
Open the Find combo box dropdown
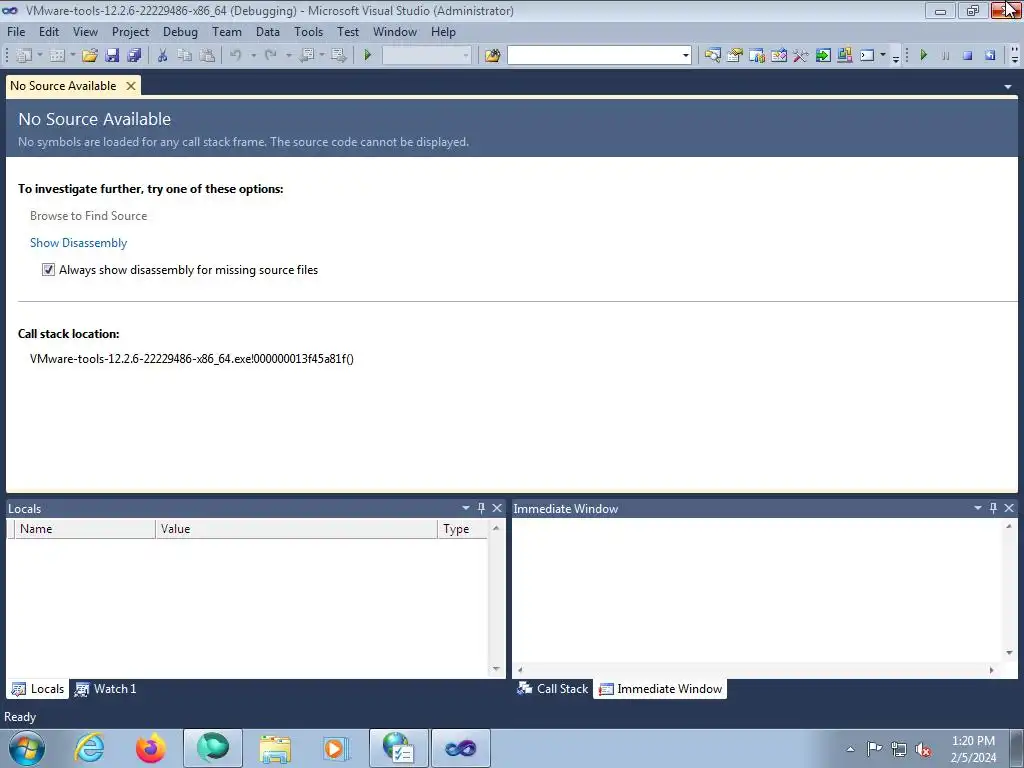pyautogui.click(x=685, y=56)
